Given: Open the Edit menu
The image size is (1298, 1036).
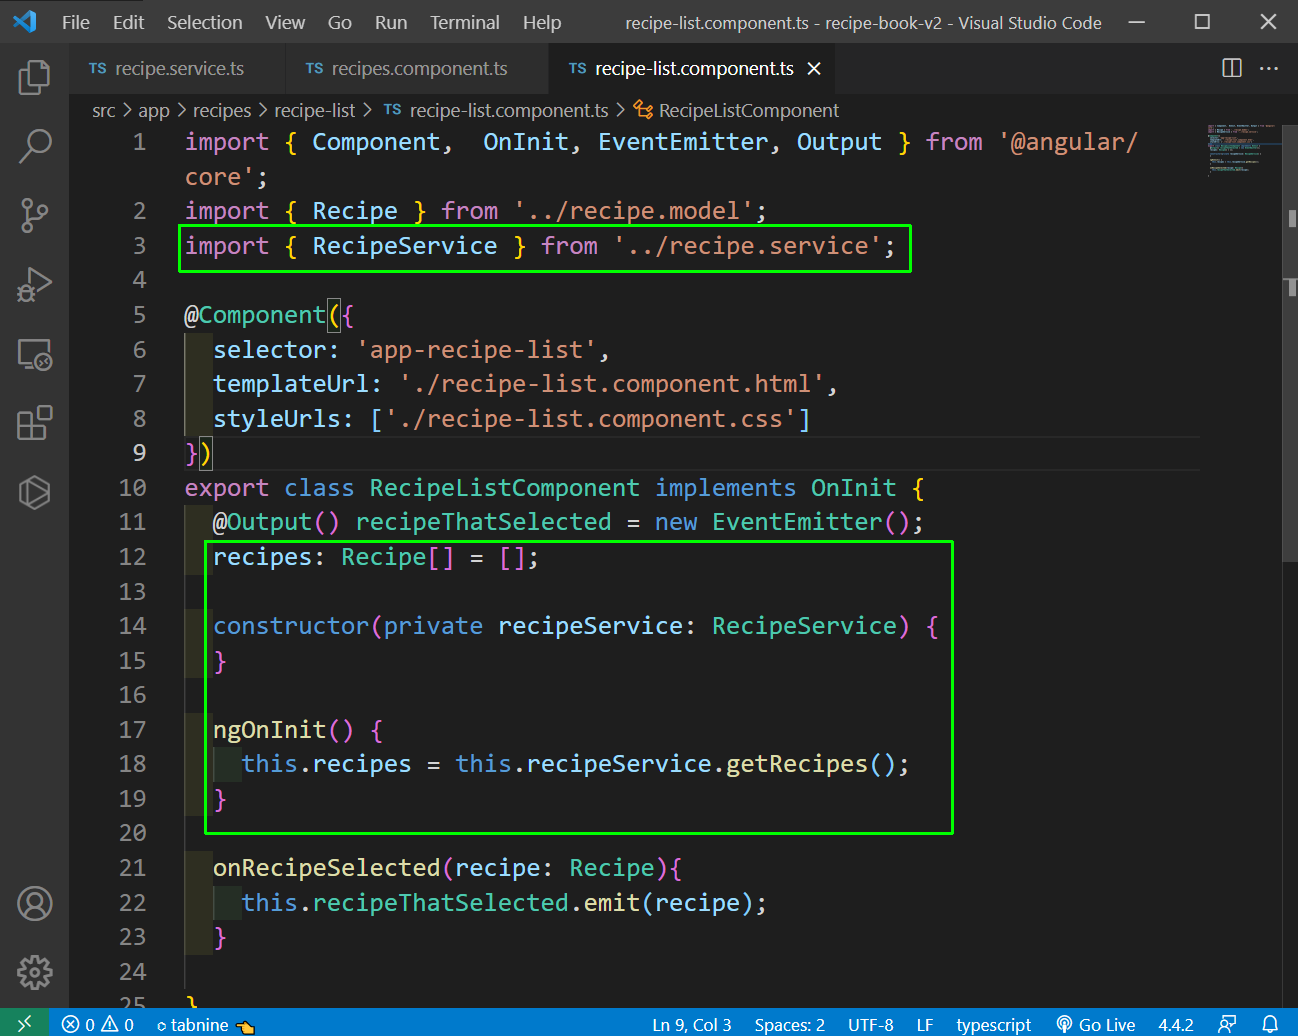Looking at the screenshot, I should tap(128, 22).
